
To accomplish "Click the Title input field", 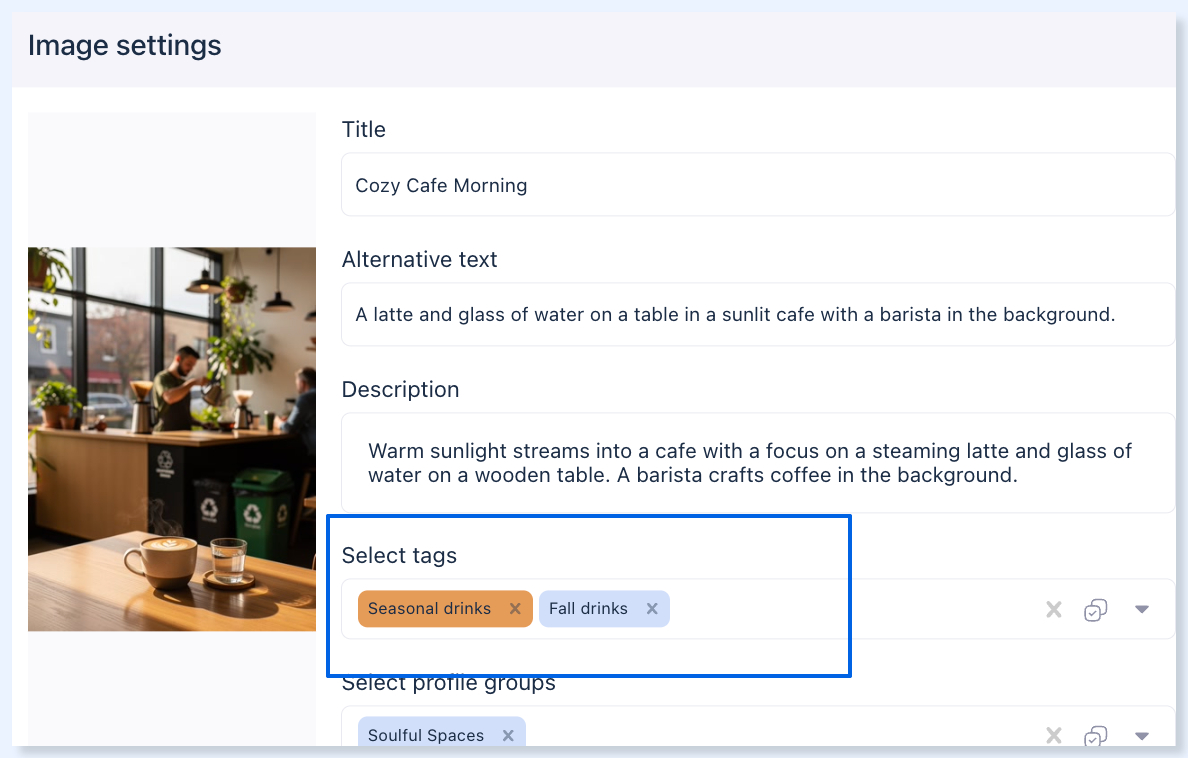I will point(758,184).
